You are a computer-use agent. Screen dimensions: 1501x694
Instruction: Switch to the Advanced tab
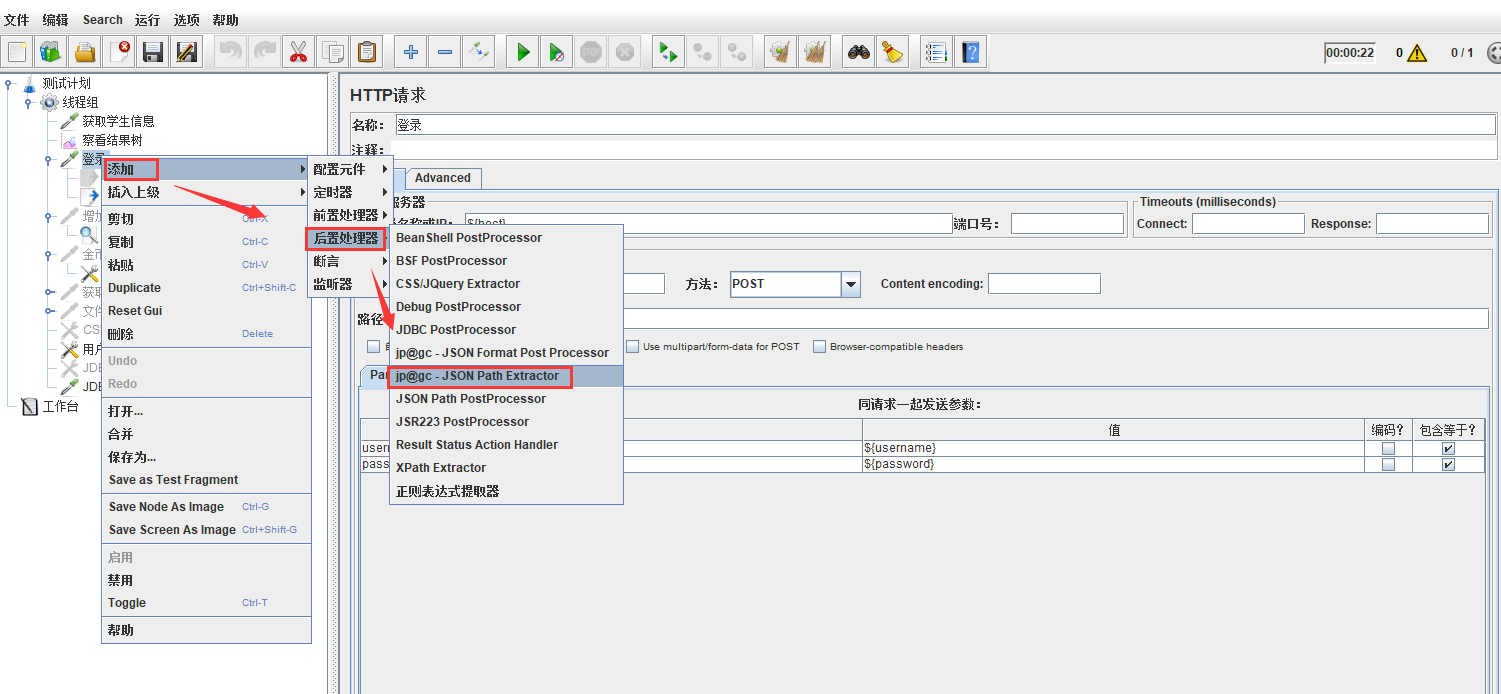pyautogui.click(x=443, y=178)
